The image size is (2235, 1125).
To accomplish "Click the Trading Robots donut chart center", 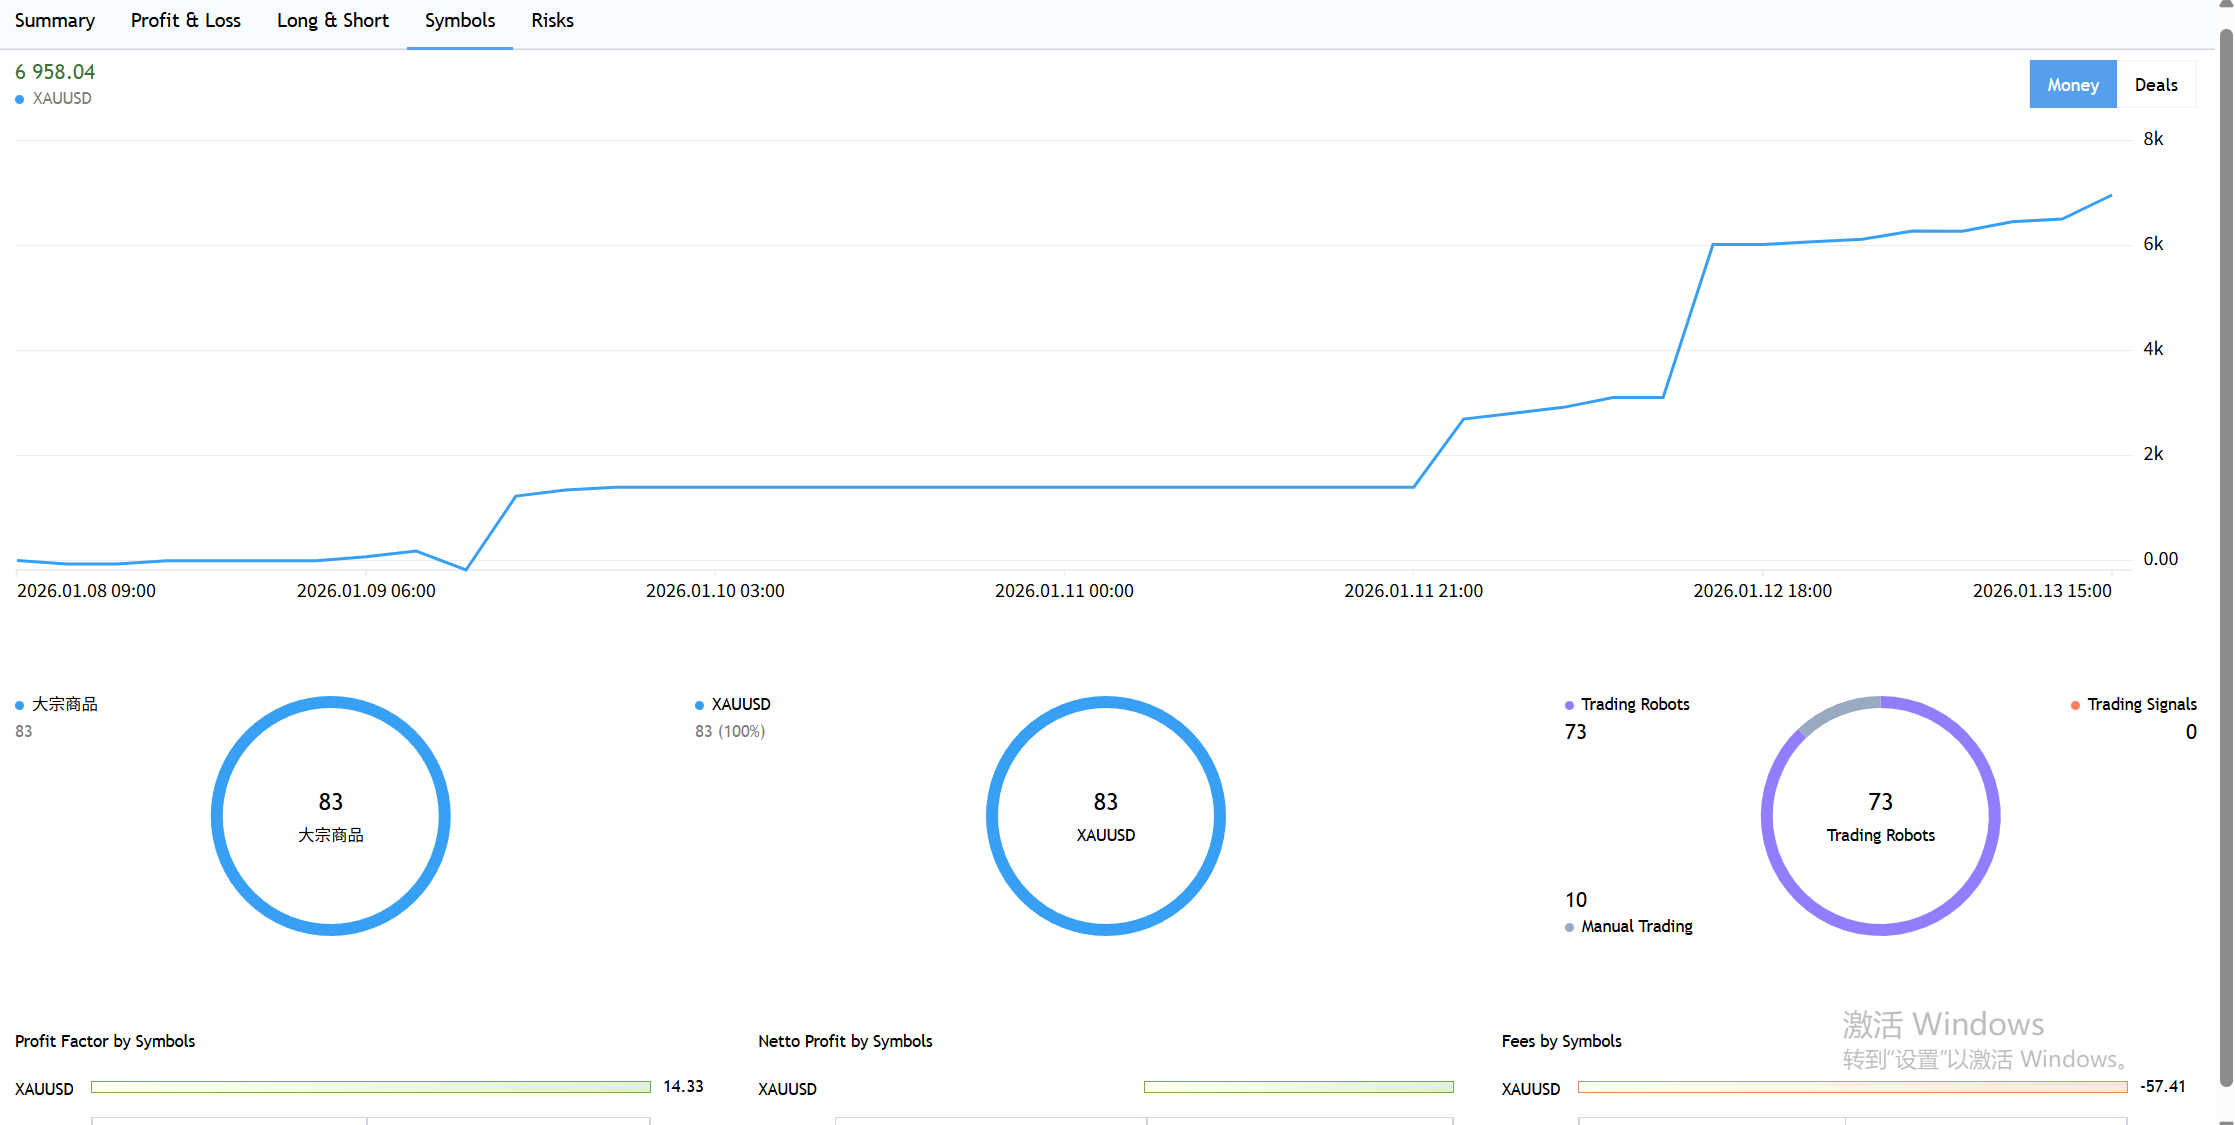I will 1880,816.
